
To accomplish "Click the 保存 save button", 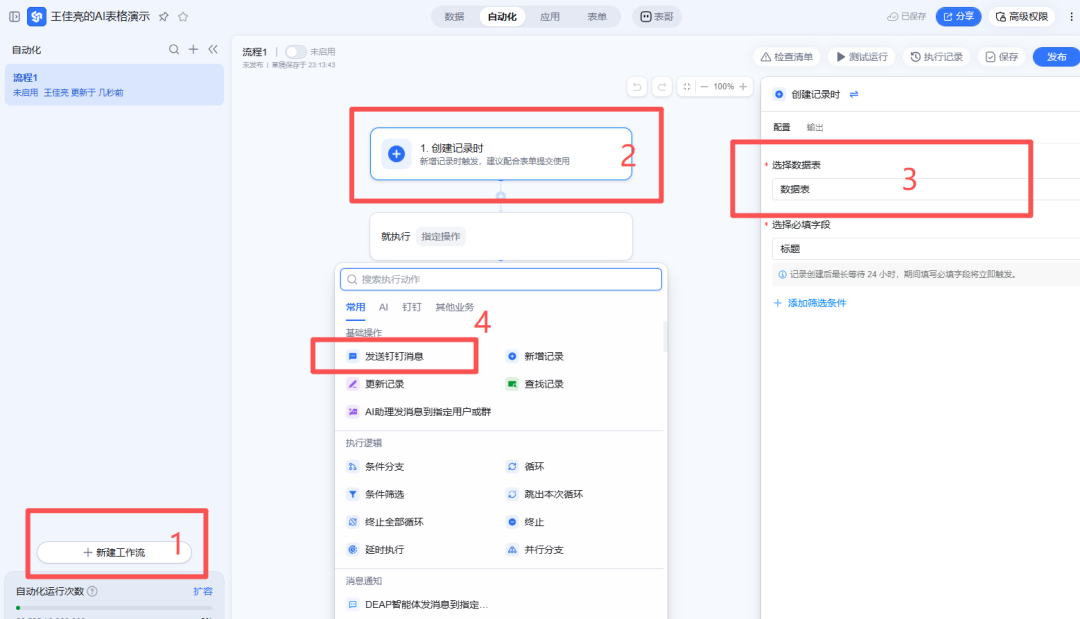I will coord(1001,57).
